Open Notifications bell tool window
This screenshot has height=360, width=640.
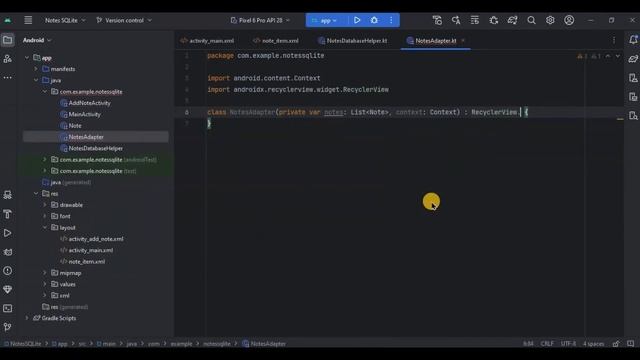[633, 40]
